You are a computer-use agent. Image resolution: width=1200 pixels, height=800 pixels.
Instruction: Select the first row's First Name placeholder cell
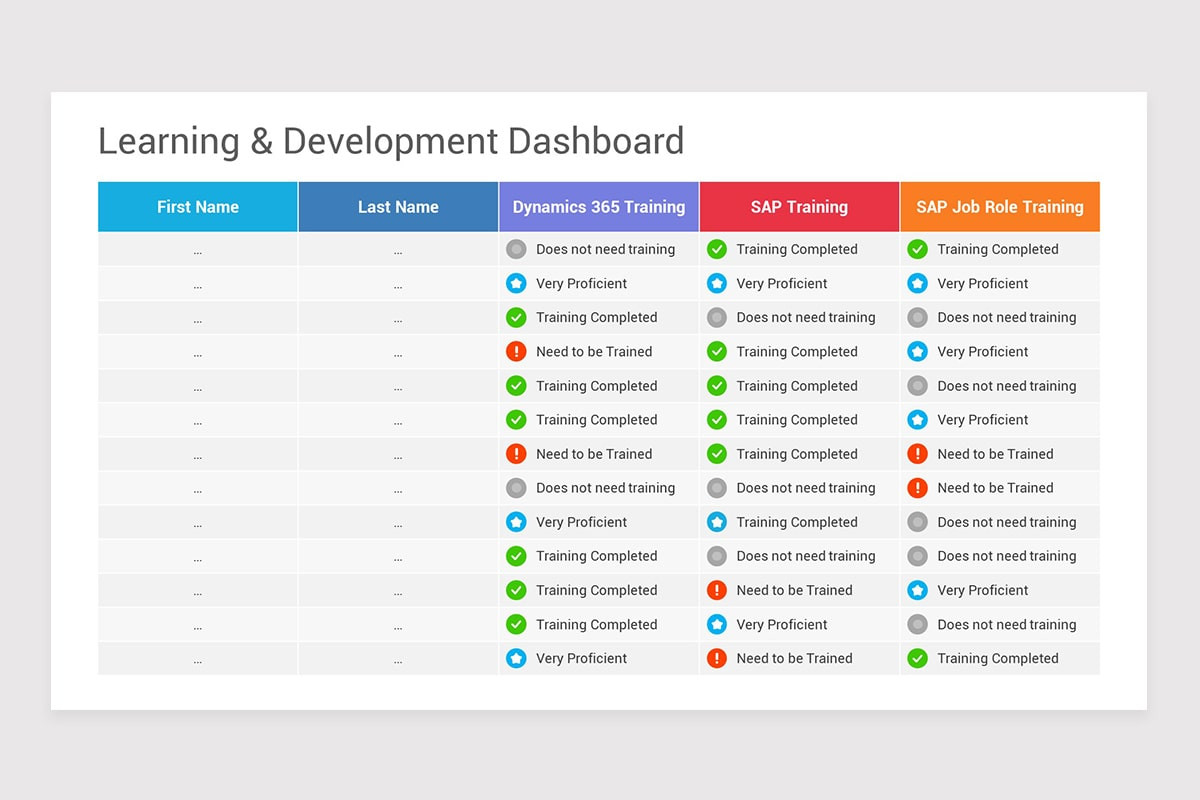(198, 249)
